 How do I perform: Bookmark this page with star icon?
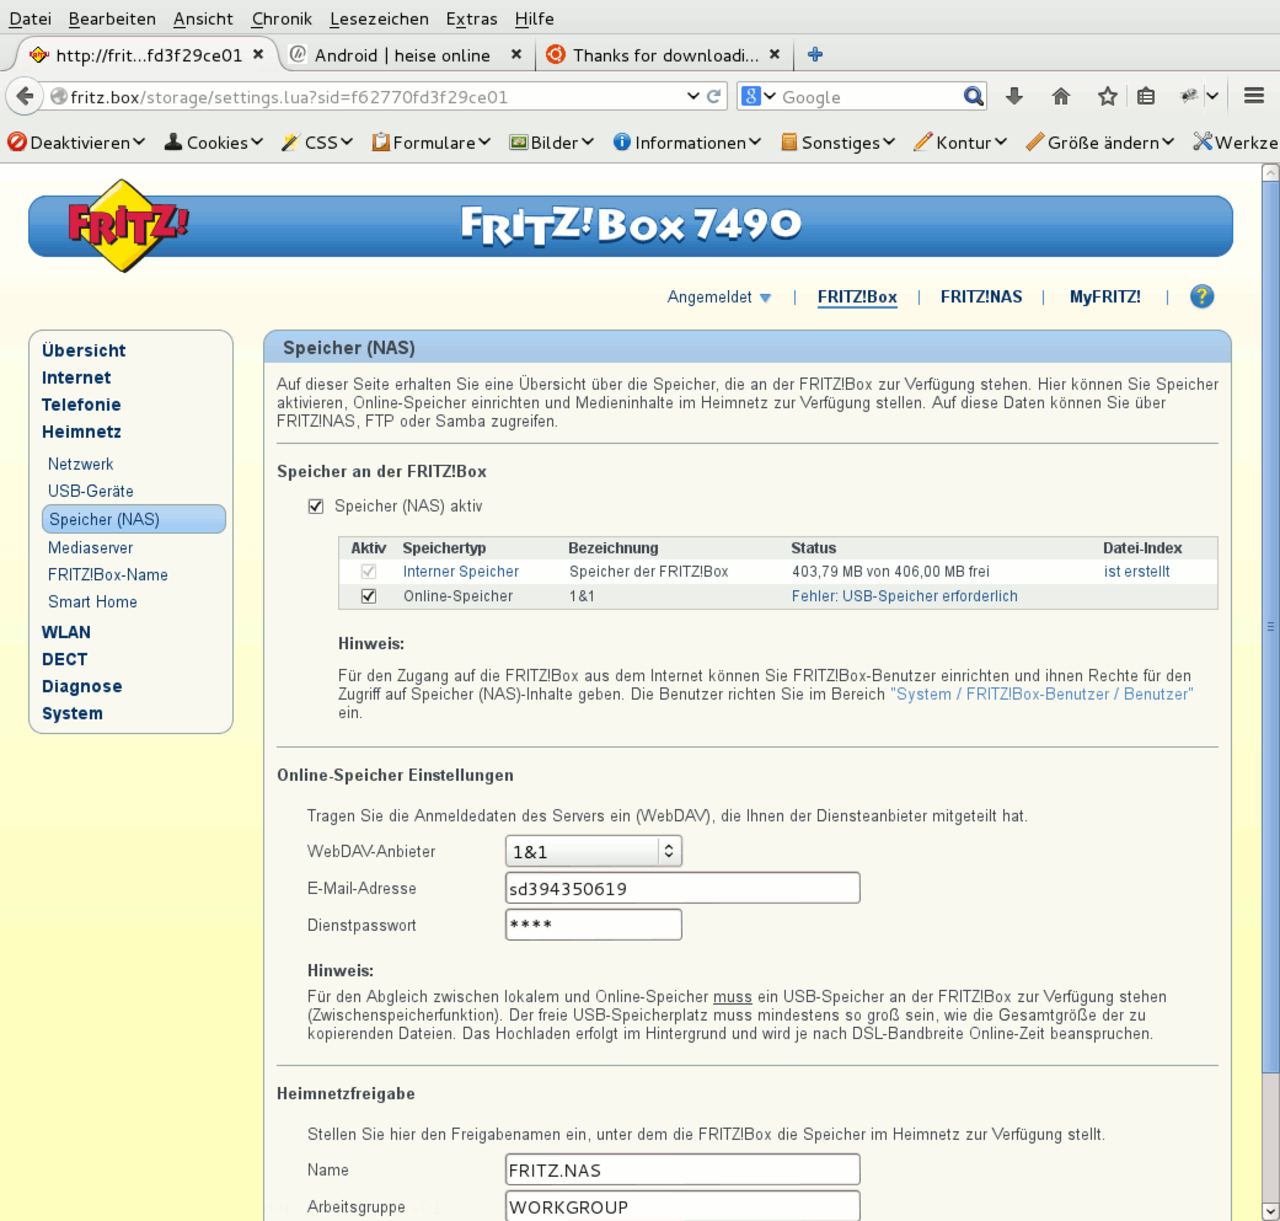click(1107, 96)
